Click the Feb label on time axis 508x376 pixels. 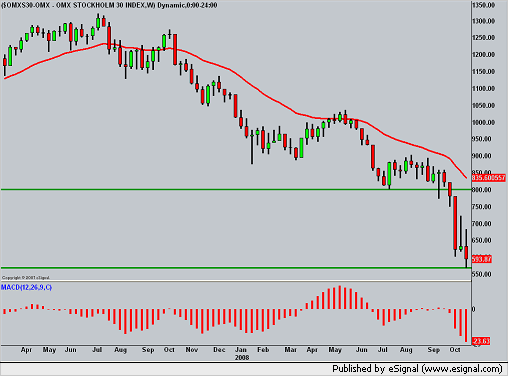click(x=263, y=350)
